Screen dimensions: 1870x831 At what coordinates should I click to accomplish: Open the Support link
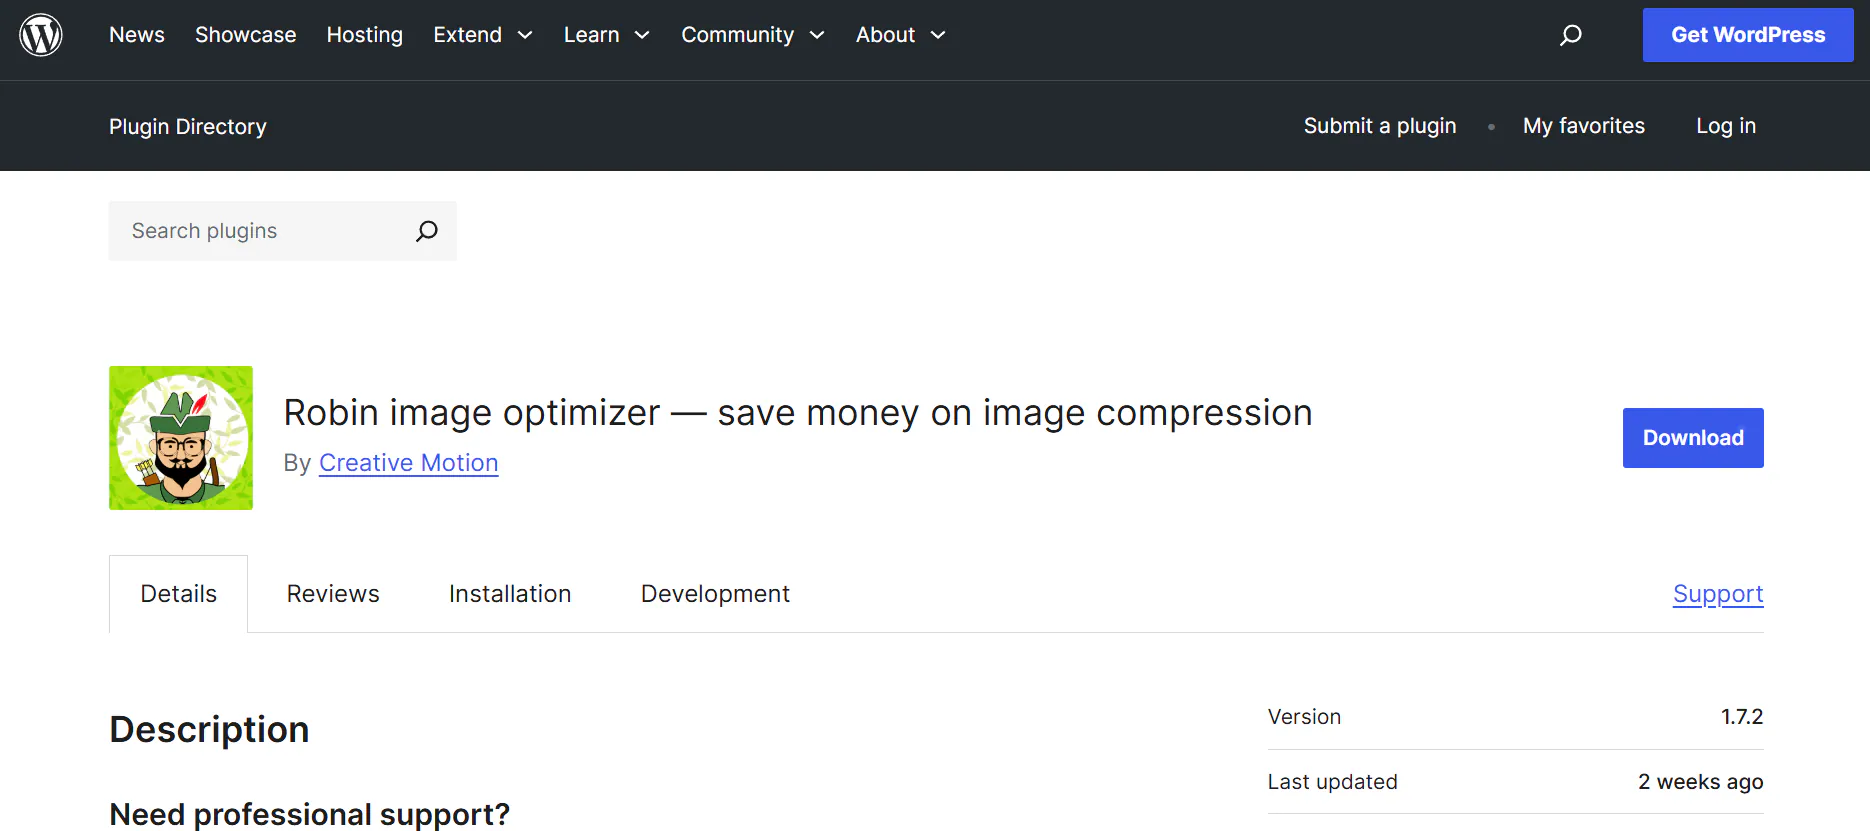tap(1718, 594)
